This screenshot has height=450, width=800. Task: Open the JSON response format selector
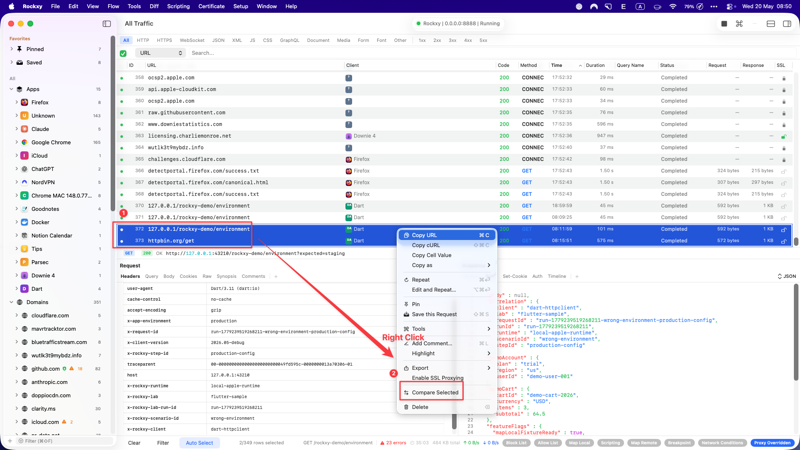point(786,277)
